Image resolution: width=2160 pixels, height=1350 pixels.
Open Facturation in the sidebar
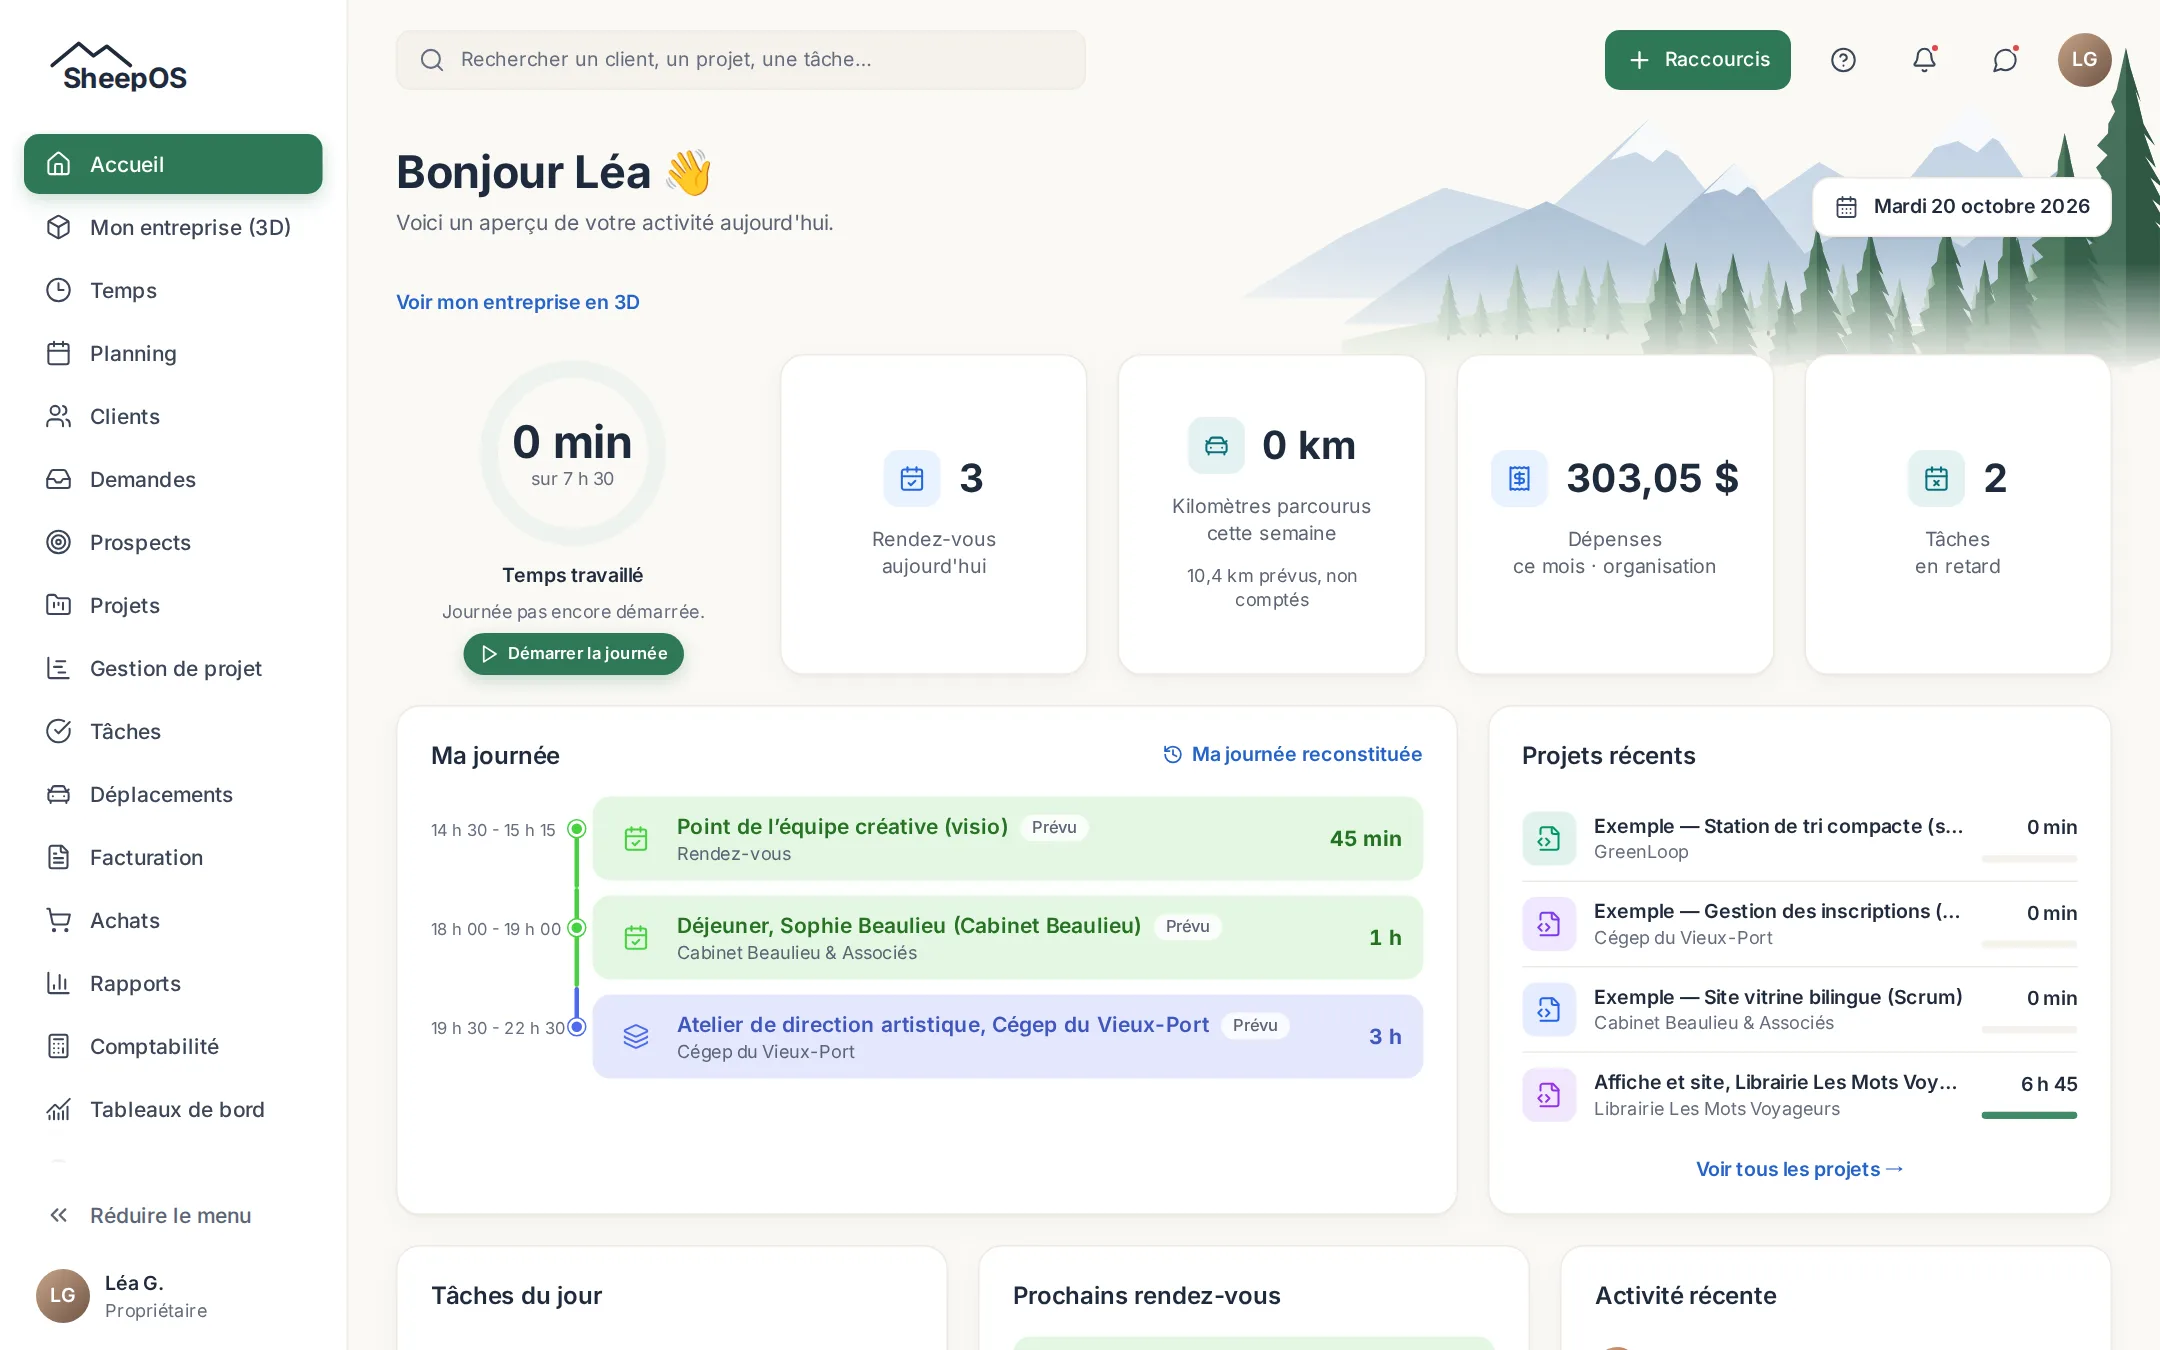[173, 857]
